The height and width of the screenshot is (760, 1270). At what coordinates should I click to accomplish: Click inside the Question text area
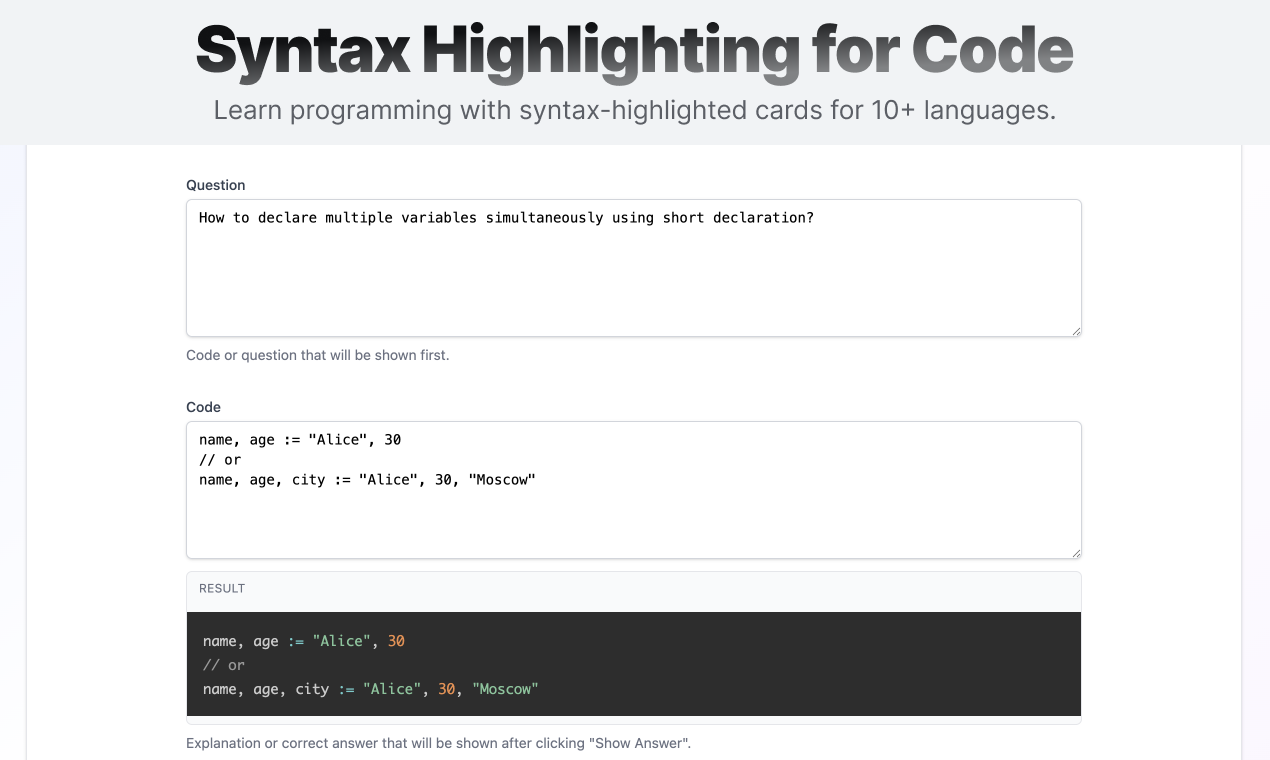633,268
